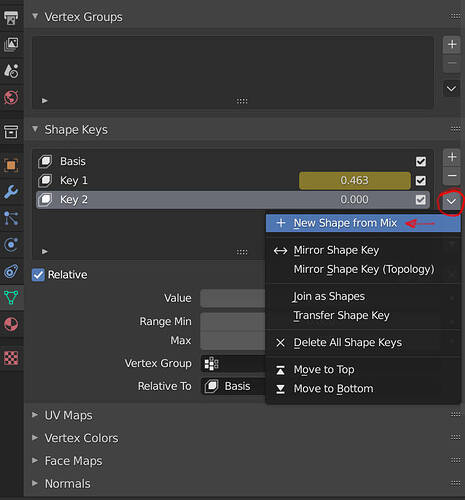Open the Texture properties tab
465x500 pixels.
[x=11, y=358]
